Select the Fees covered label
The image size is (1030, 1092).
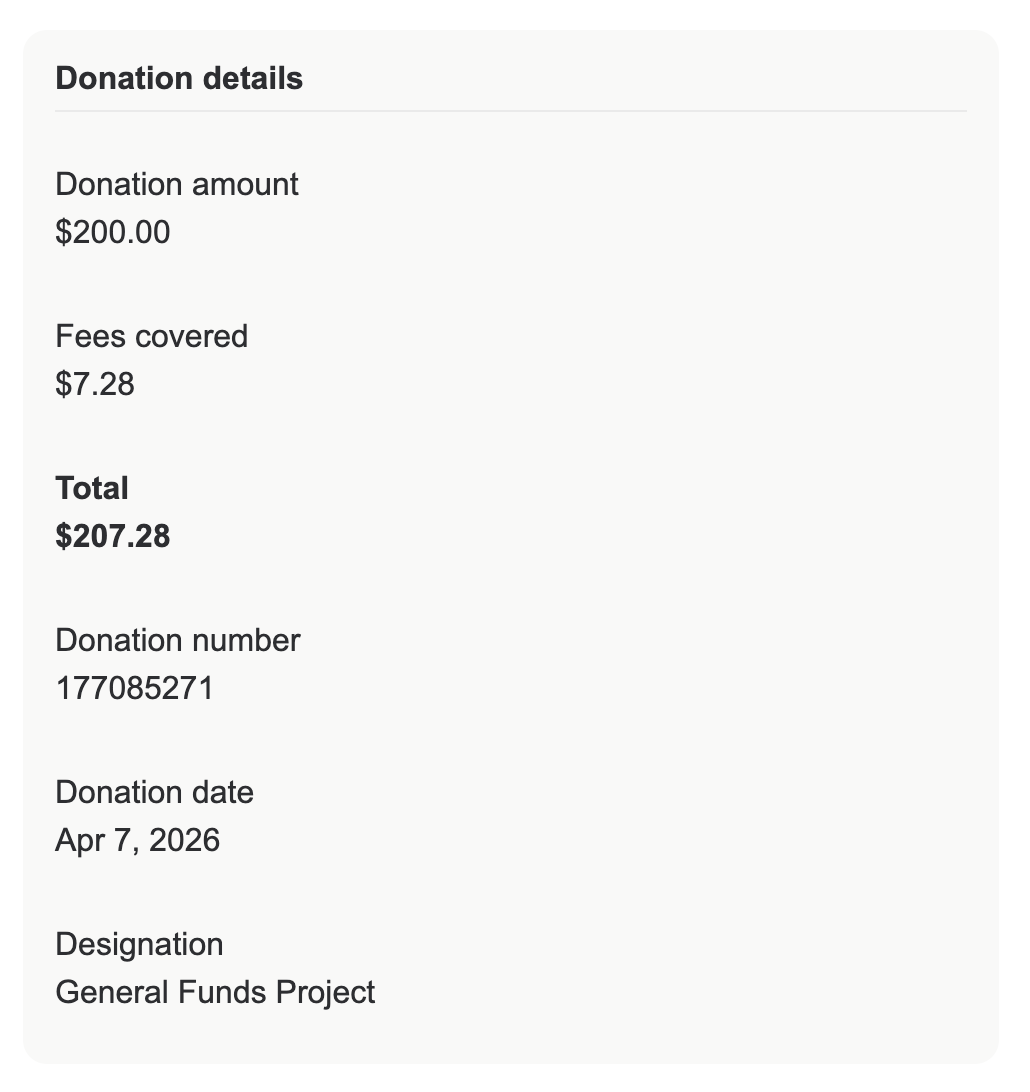click(151, 336)
